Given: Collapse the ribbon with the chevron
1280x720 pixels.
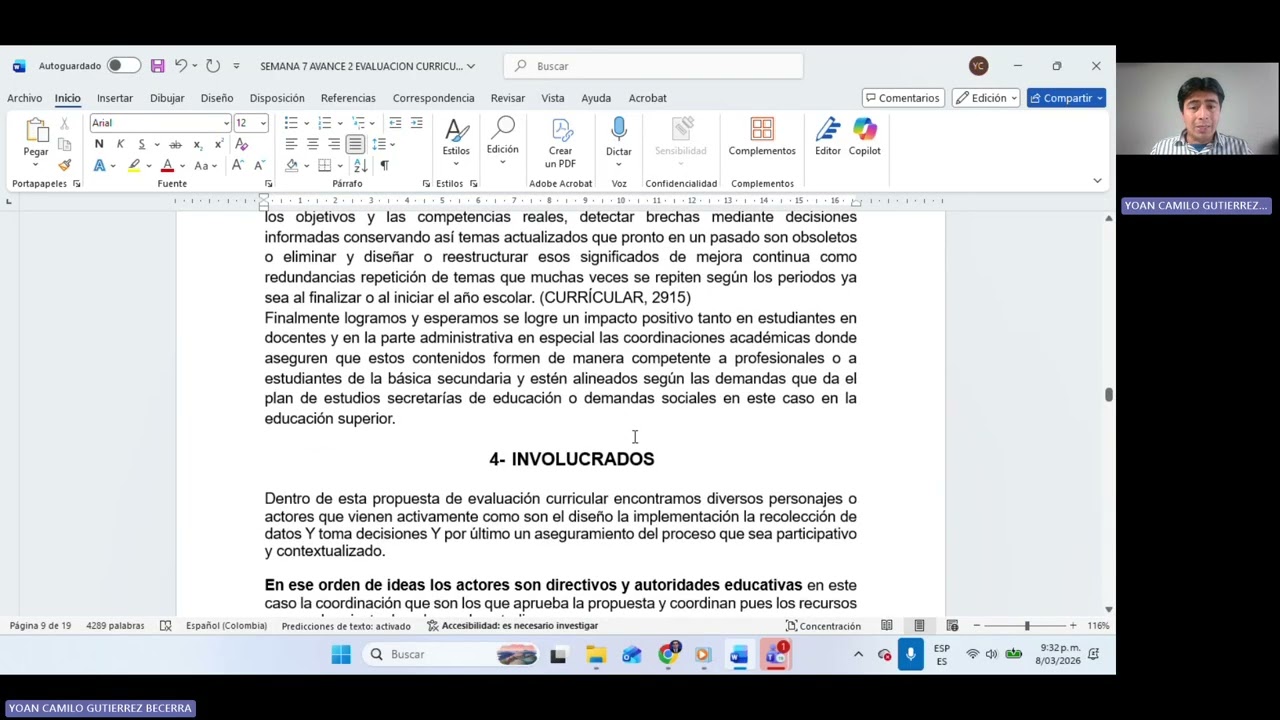Looking at the screenshot, I should (1097, 181).
